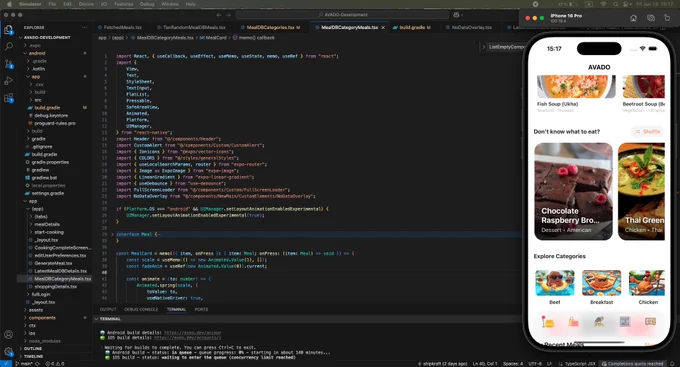Open GenerateMeal.tsx in the explorer

[53, 263]
